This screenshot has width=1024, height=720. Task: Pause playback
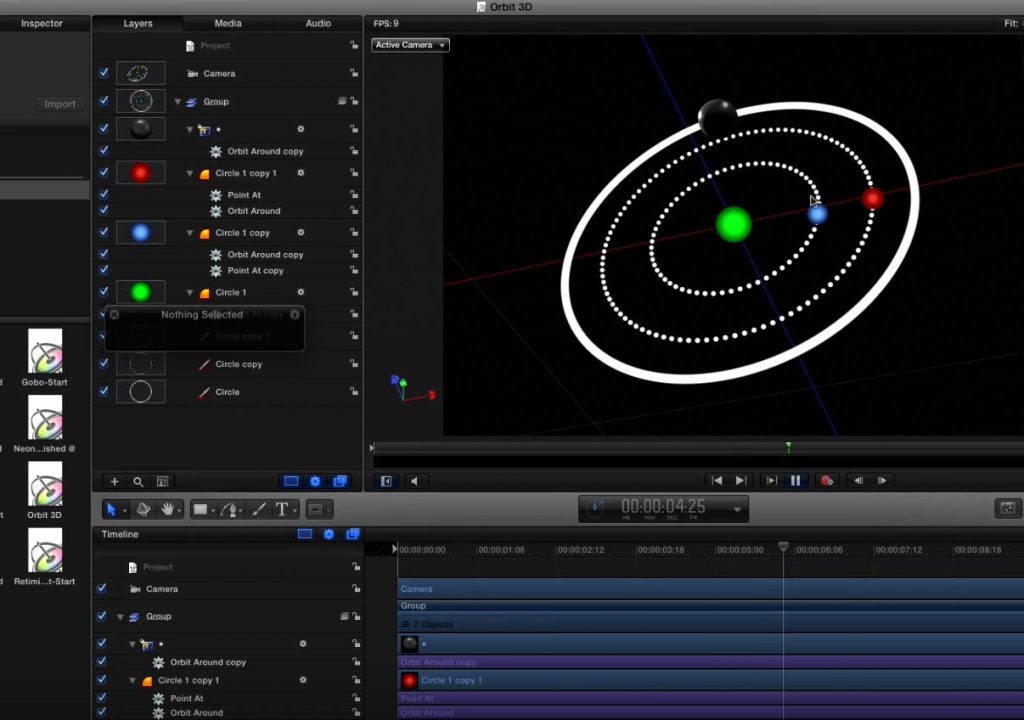tap(795, 481)
